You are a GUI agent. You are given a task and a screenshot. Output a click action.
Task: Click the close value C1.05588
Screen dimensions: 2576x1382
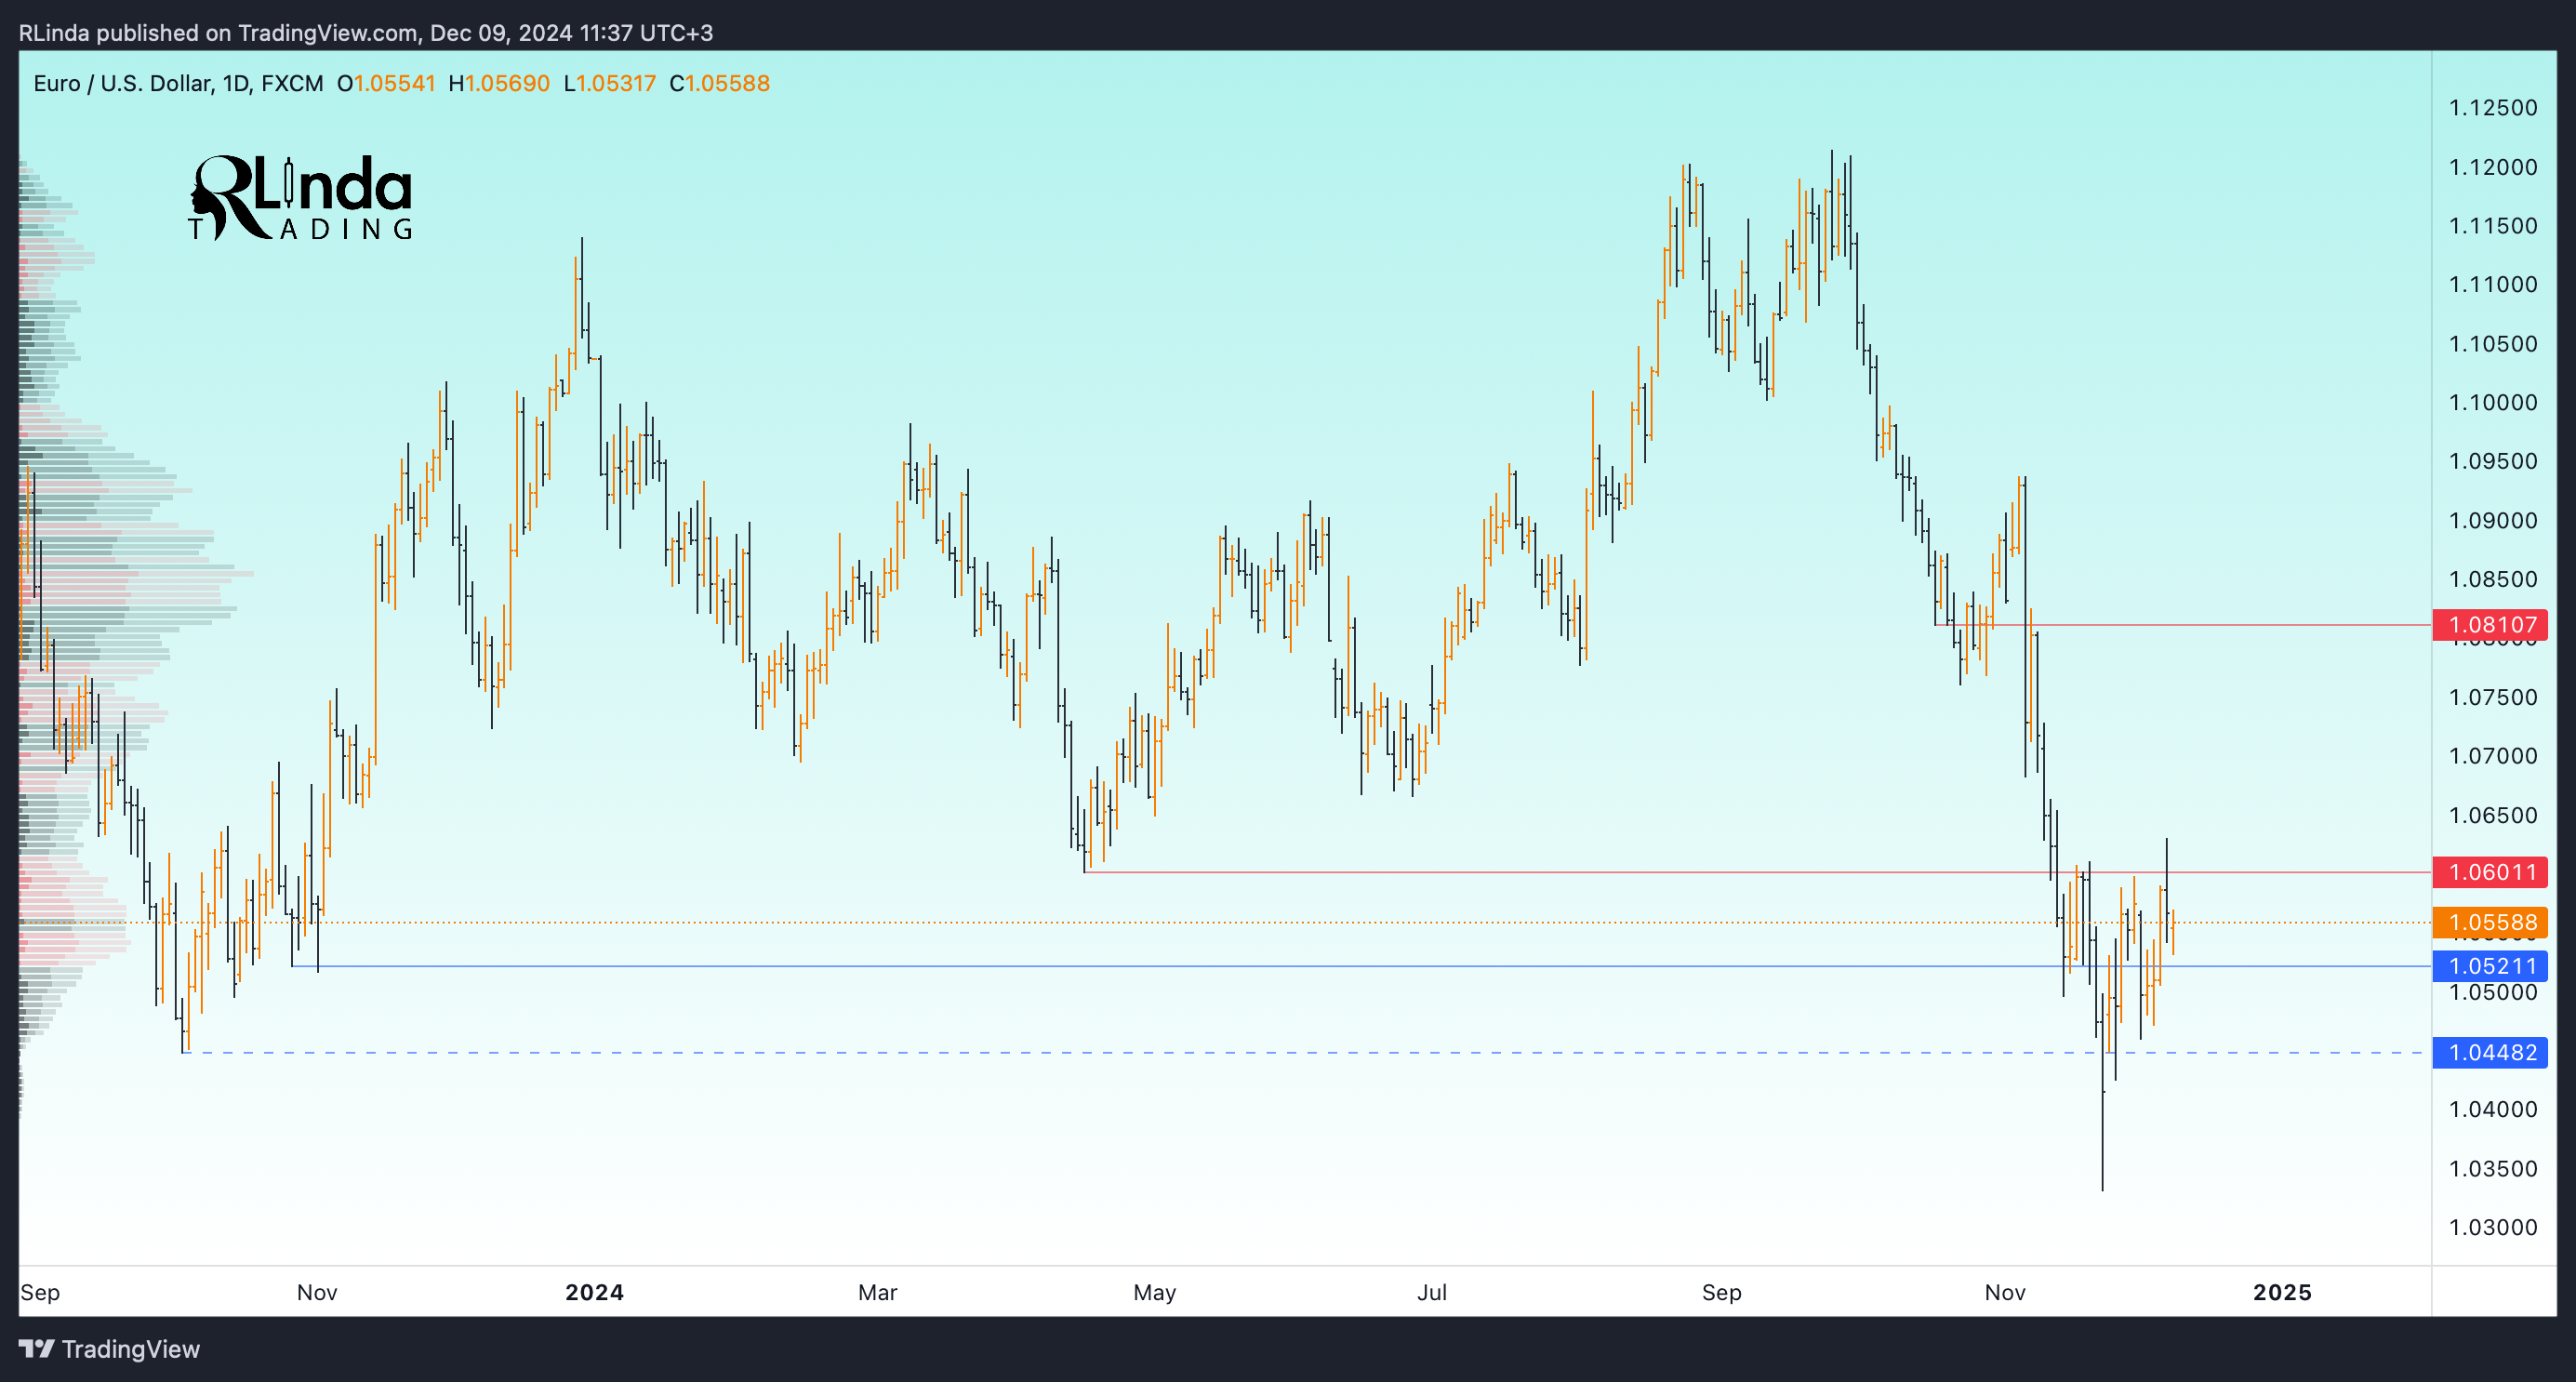point(720,83)
